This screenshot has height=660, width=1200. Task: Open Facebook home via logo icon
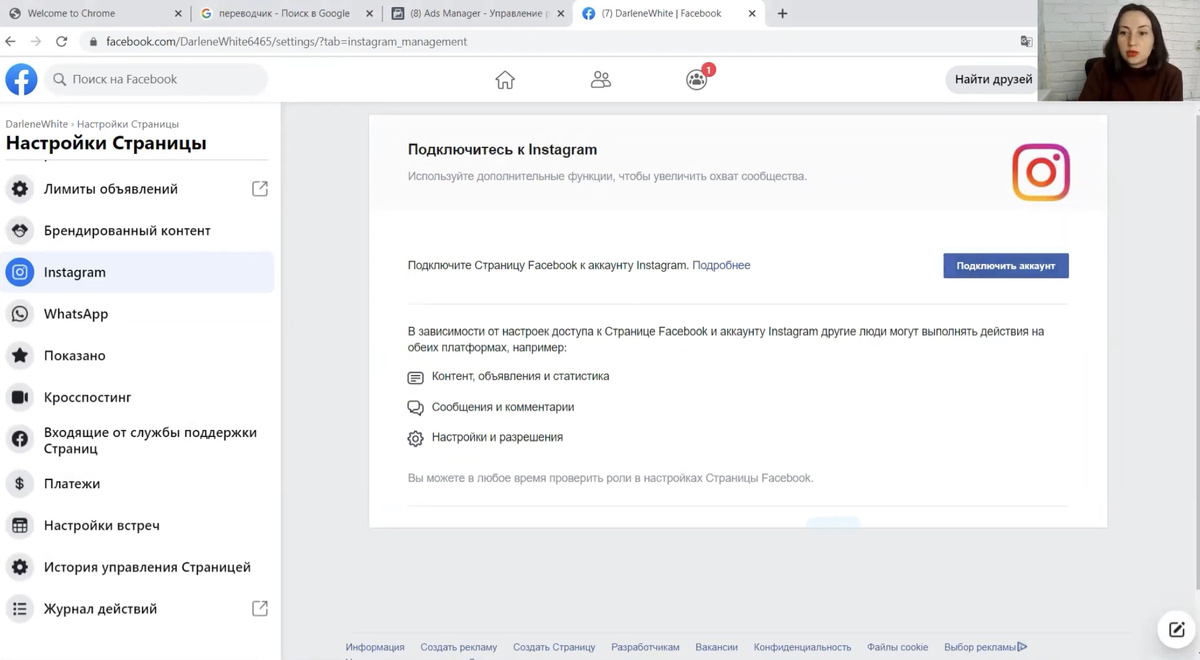(21, 79)
